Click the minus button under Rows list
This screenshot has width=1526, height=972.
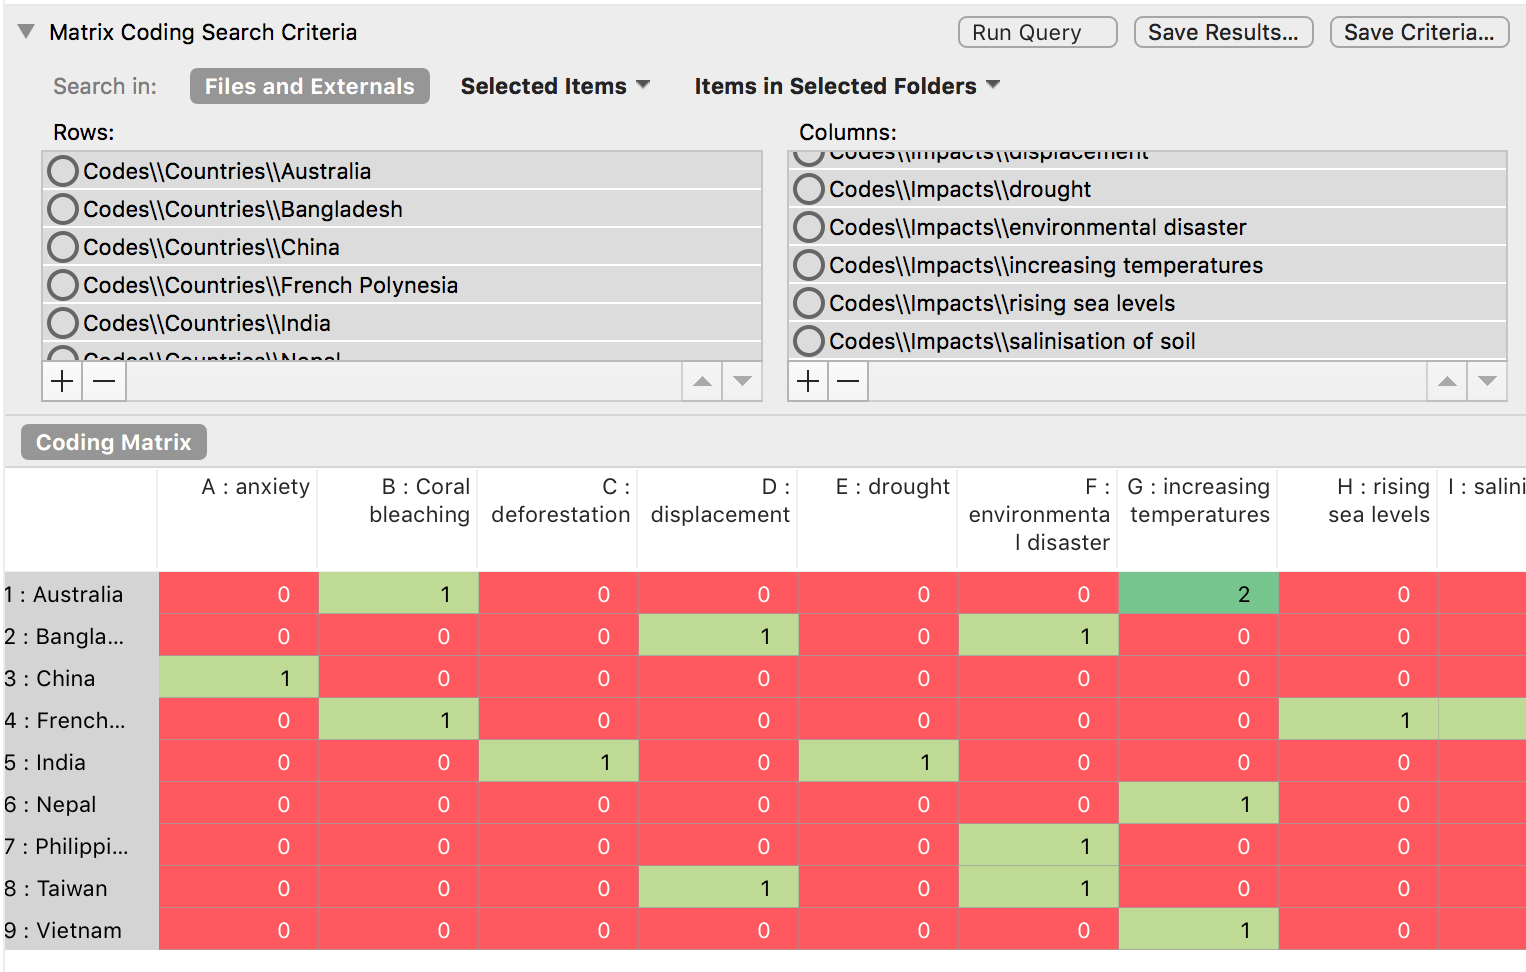click(104, 381)
